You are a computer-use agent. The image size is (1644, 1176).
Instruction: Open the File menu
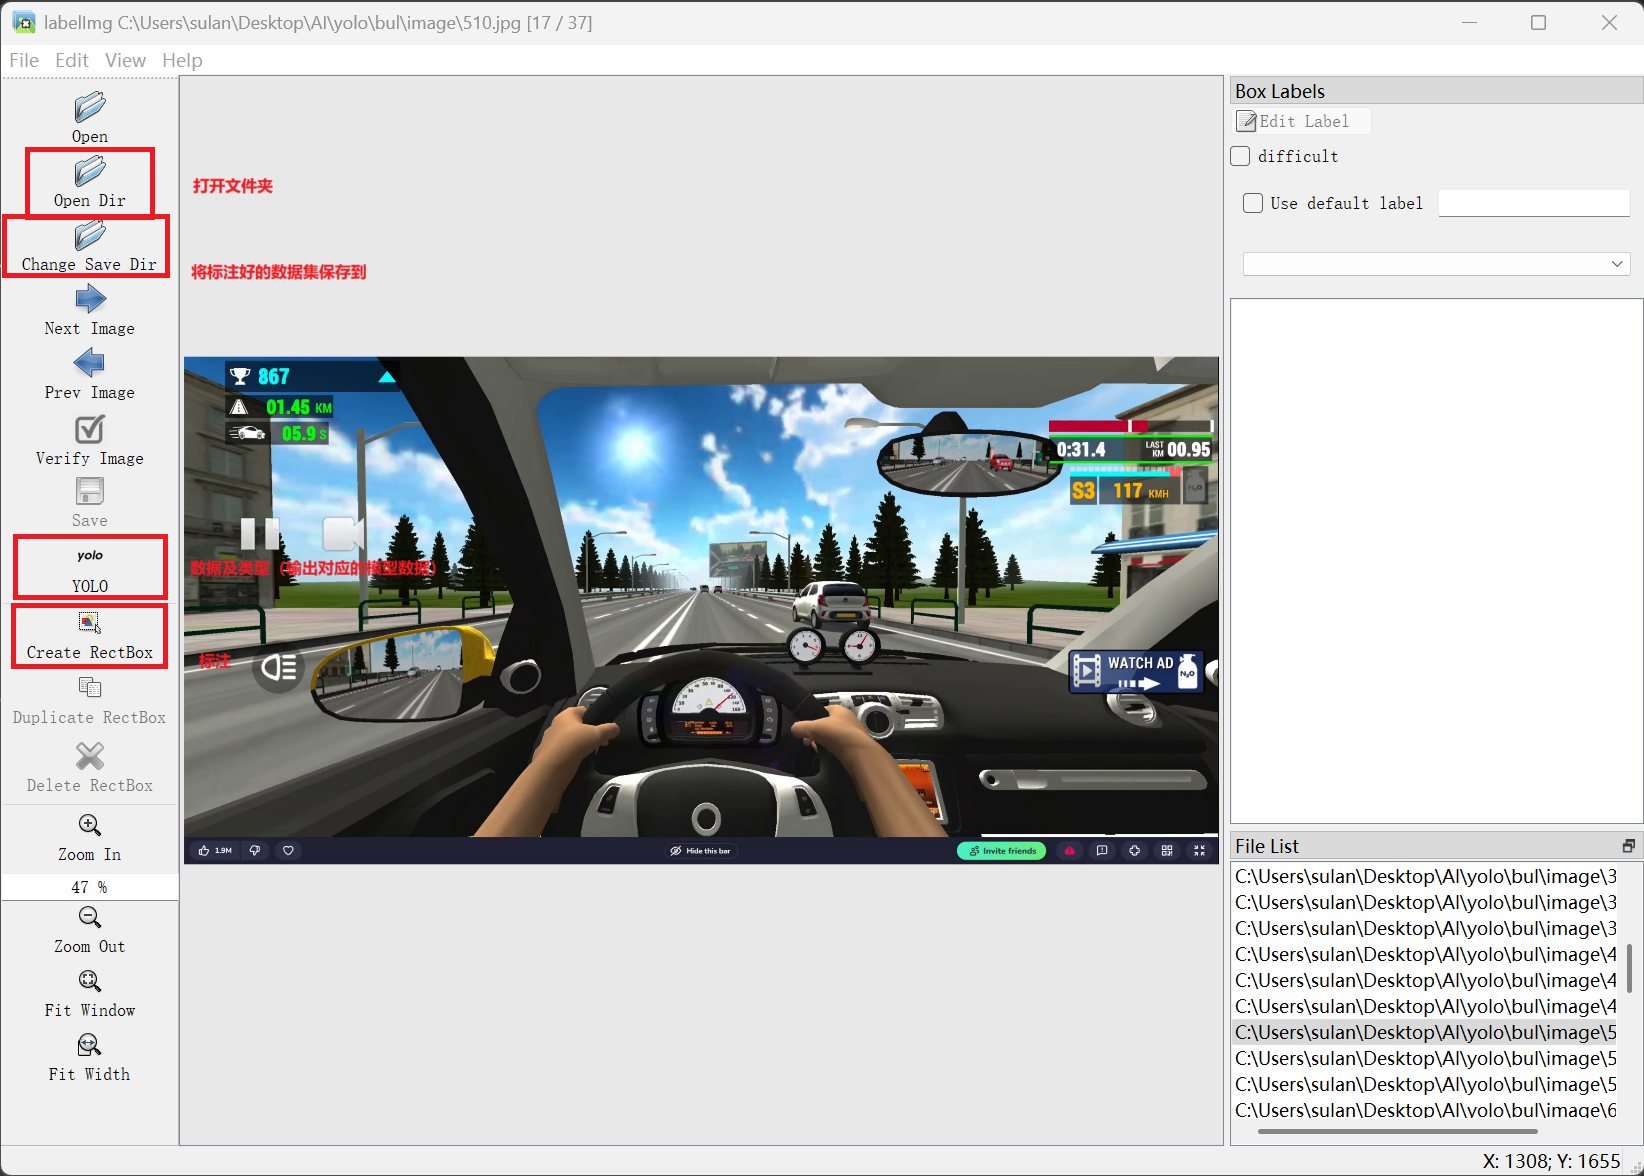[x=24, y=60]
